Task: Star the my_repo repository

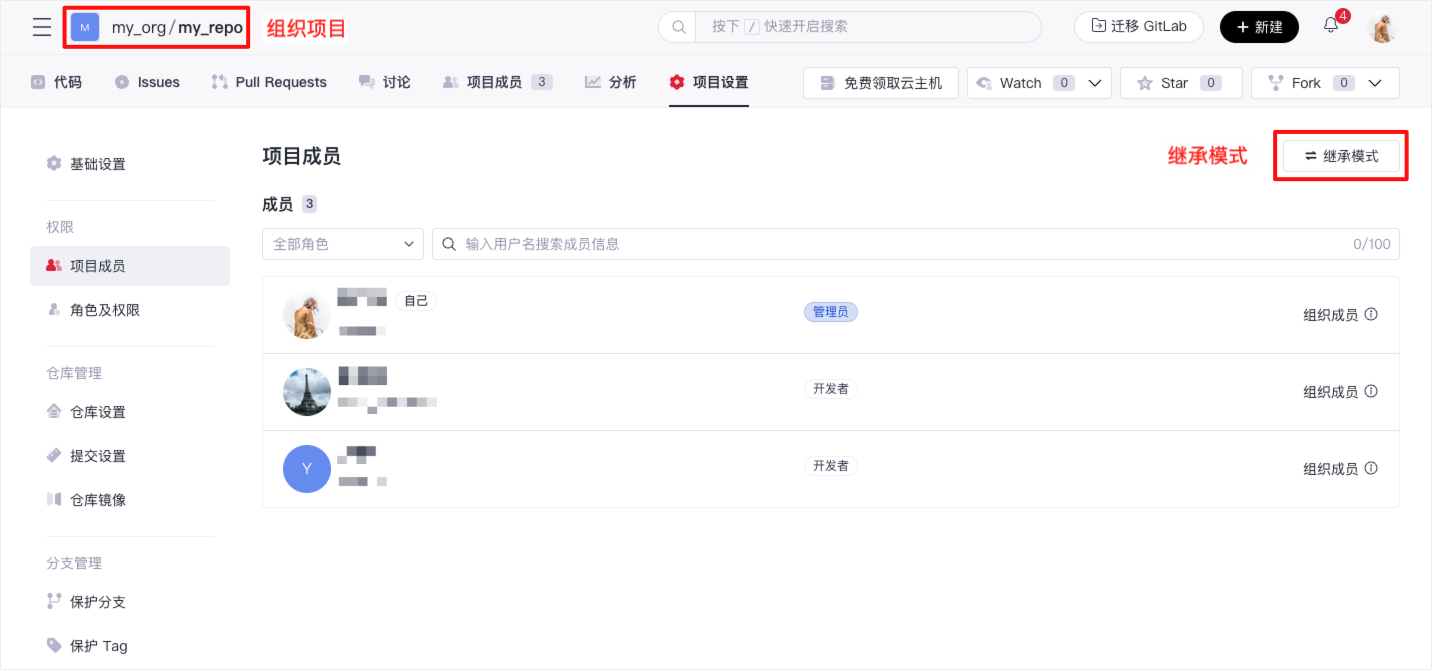Action: 1181,83
